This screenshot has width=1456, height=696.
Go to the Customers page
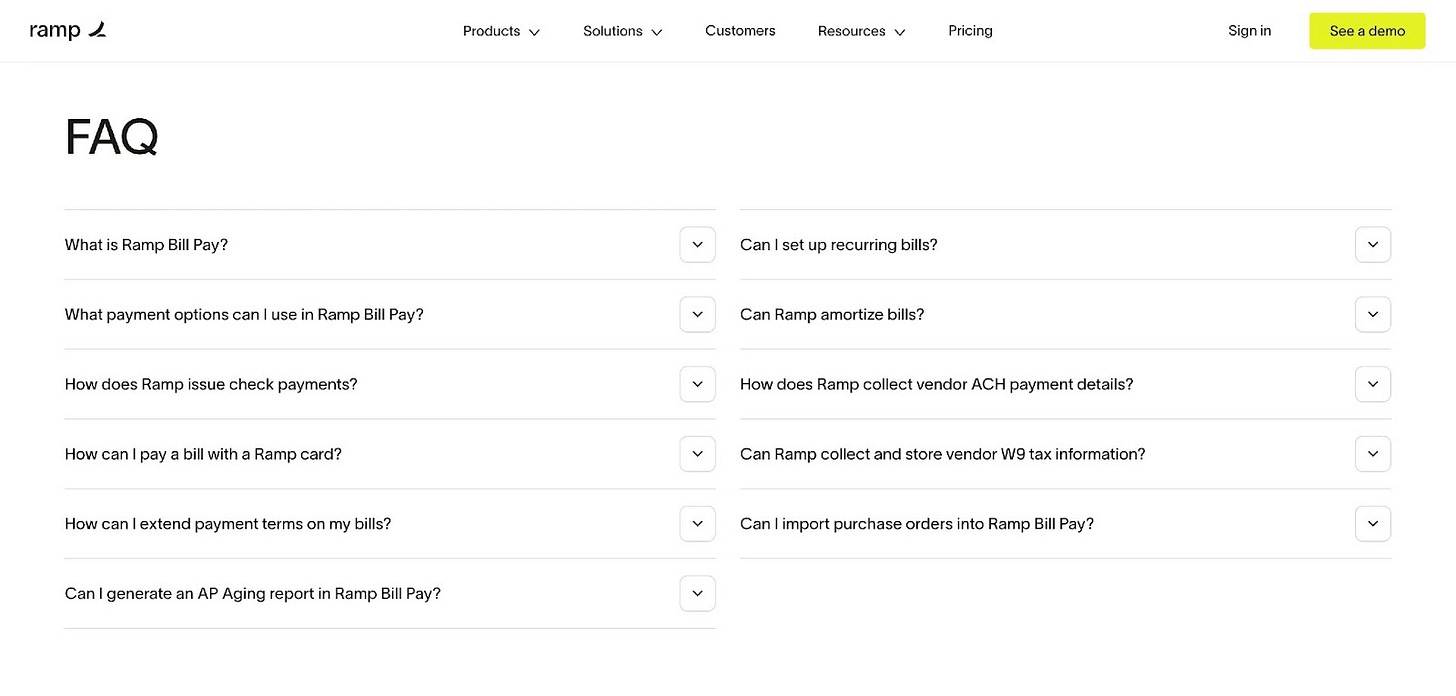(x=740, y=31)
